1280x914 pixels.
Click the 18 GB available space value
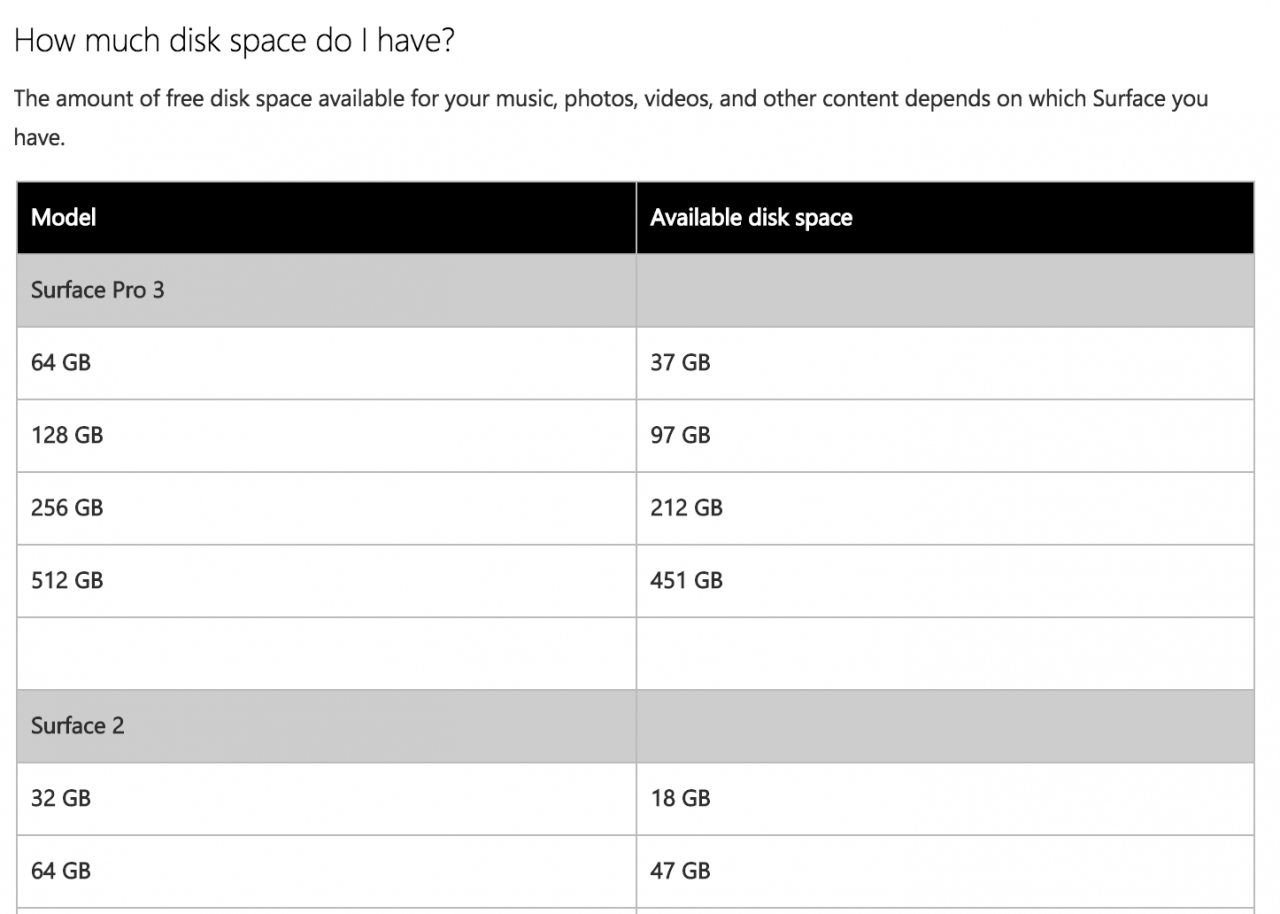point(680,799)
